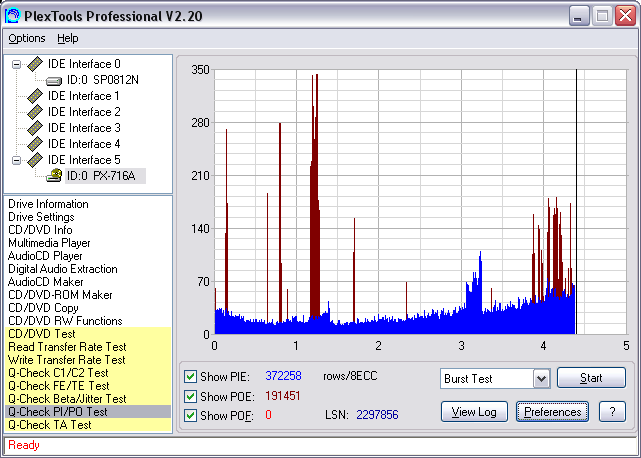
Task: Click the IDE Interface 3 chip icon
Action: click(x=35, y=128)
